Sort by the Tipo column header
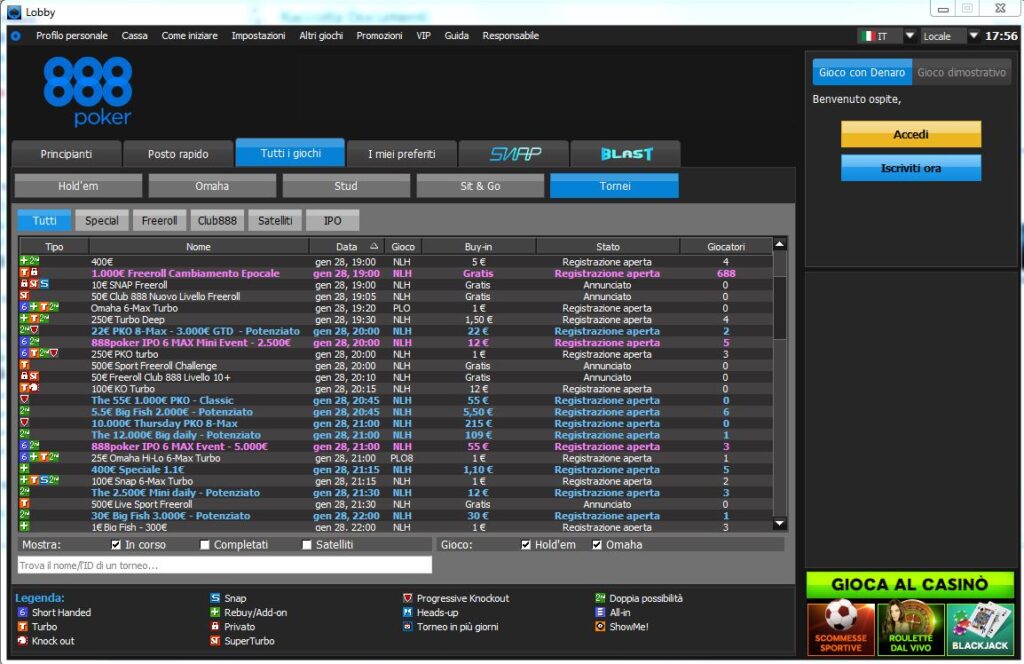The image size is (1024, 664). coord(54,247)
